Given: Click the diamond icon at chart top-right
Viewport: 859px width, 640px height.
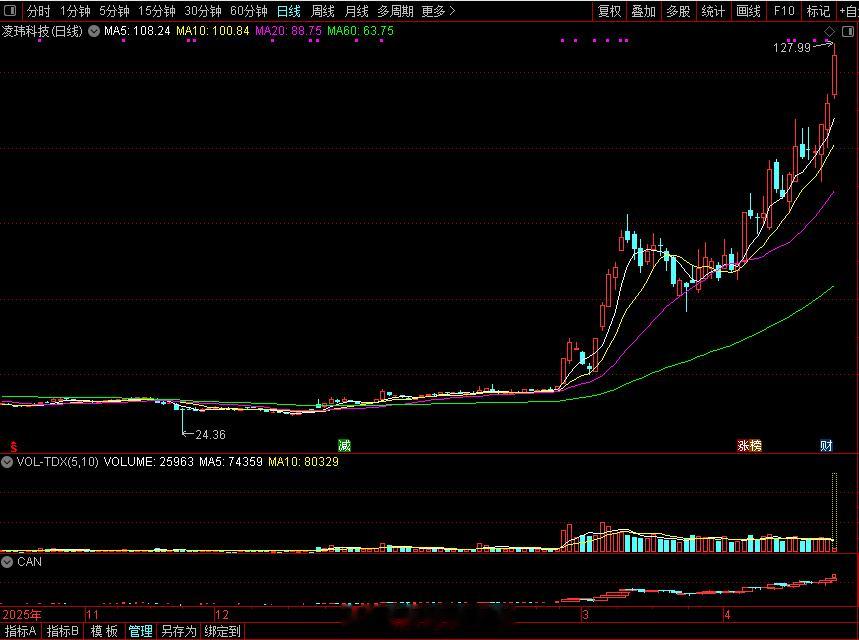Looking at the screenshot, I should coord(829,32).
